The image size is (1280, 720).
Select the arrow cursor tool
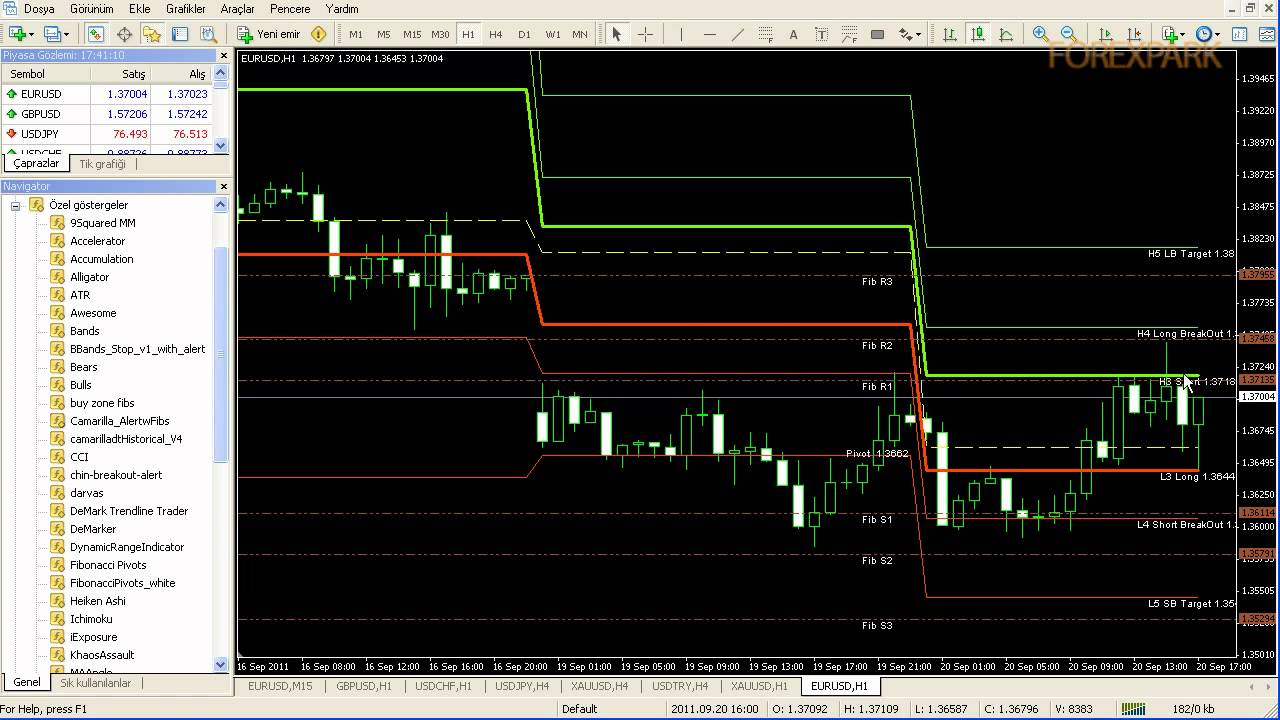click(x=616, y=34)
